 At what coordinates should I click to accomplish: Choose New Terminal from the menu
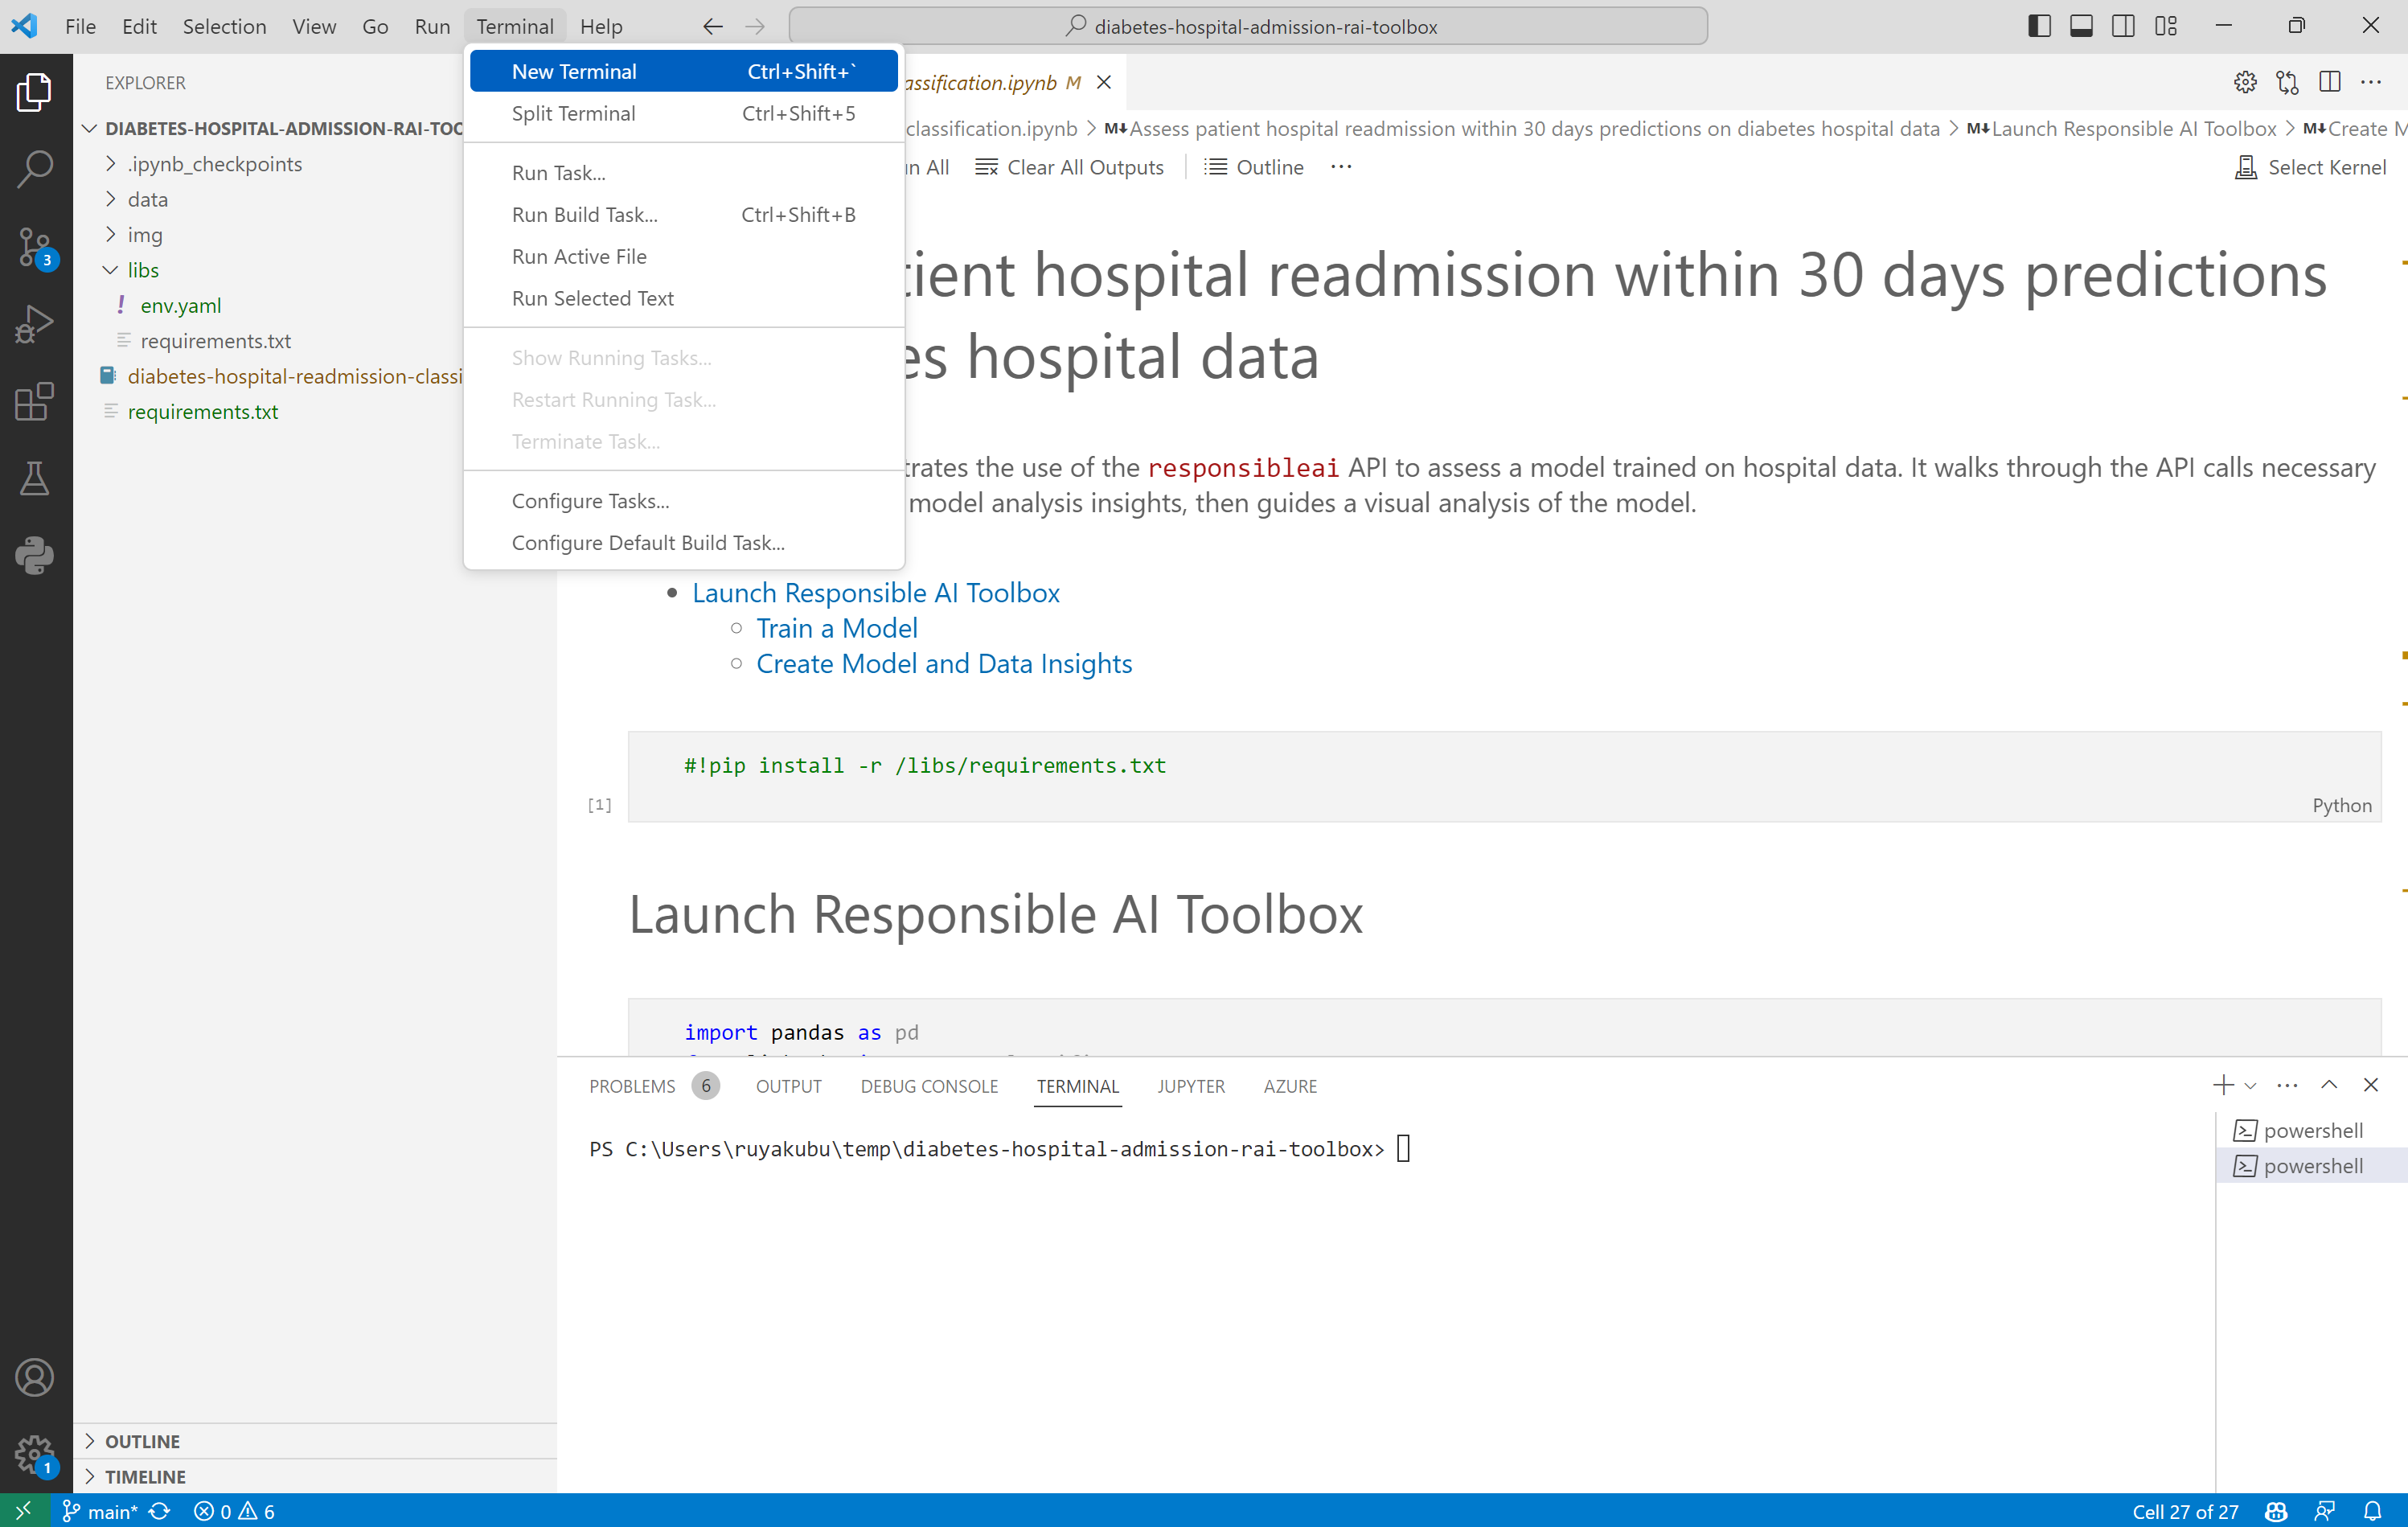pyautogui.click(x=684, y=71)
